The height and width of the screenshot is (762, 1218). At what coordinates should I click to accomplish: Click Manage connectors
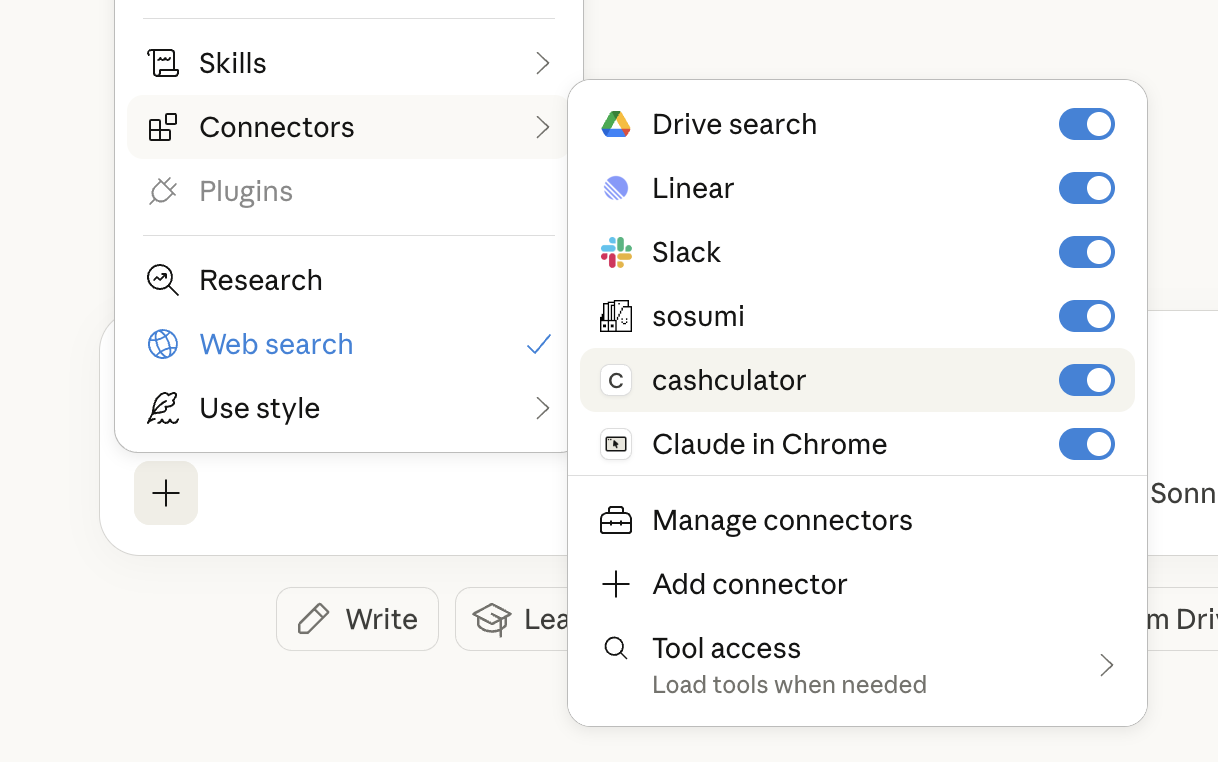tap(781, 520)
